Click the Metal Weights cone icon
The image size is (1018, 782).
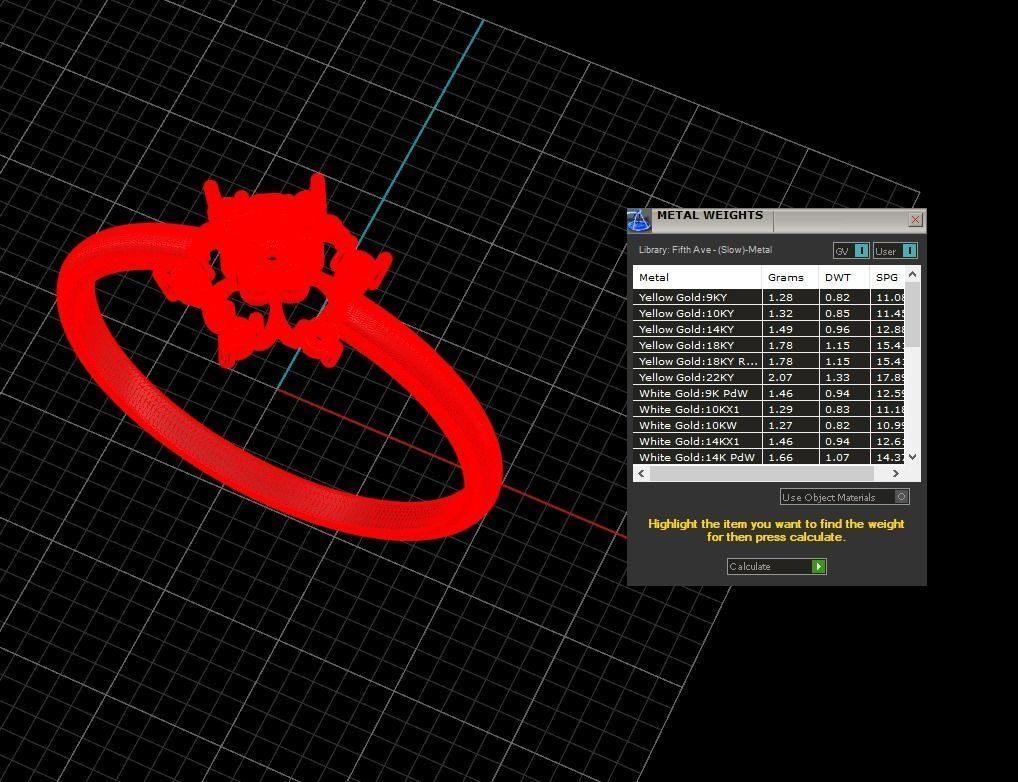click(x=639, y=221)
